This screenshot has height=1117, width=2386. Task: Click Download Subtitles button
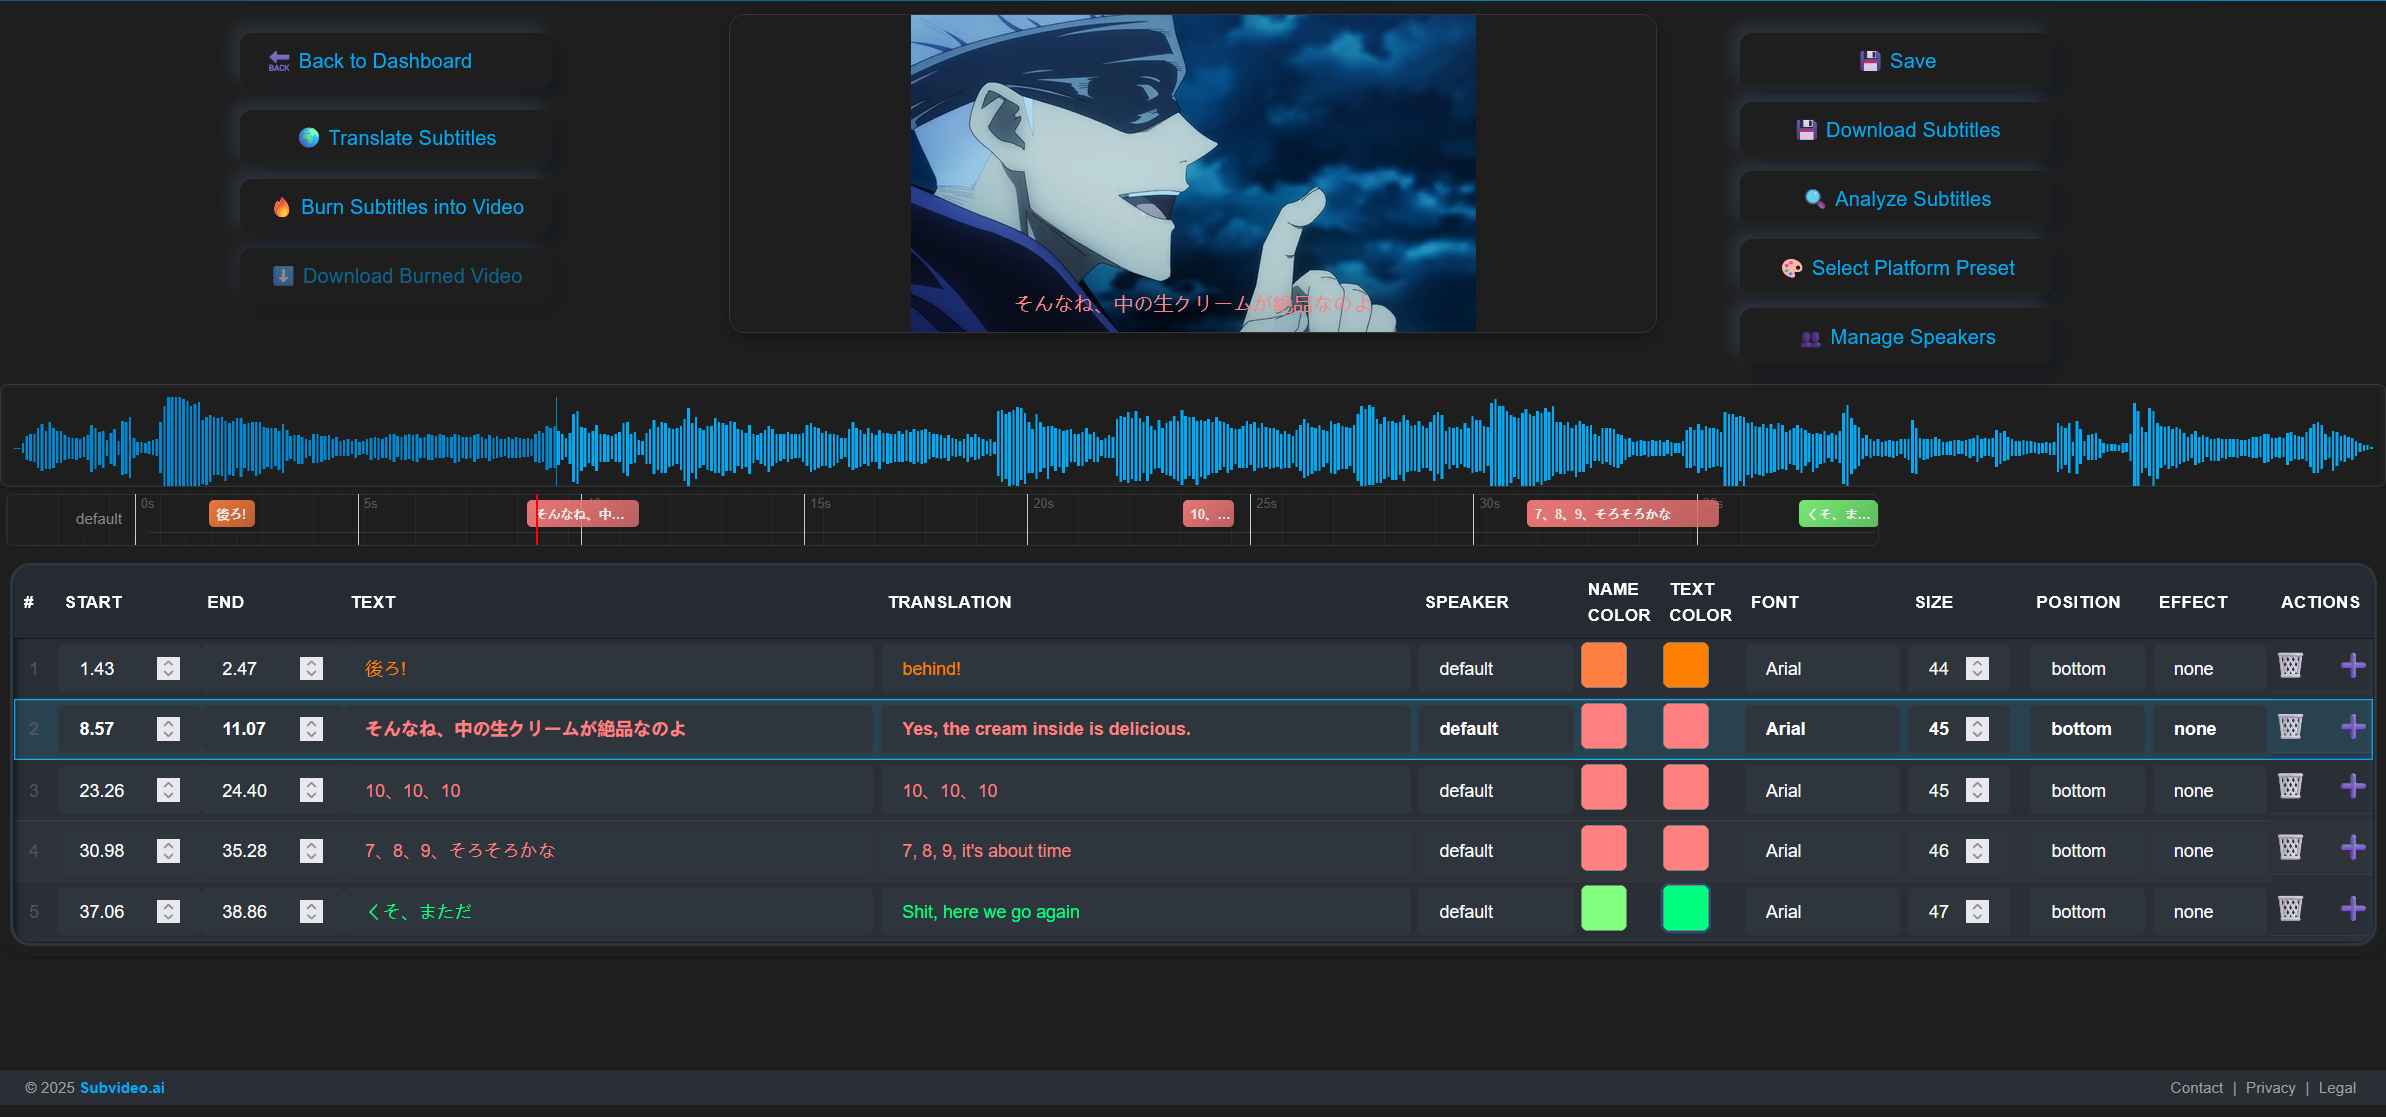pyautogui.click(x=1896, y=130)
